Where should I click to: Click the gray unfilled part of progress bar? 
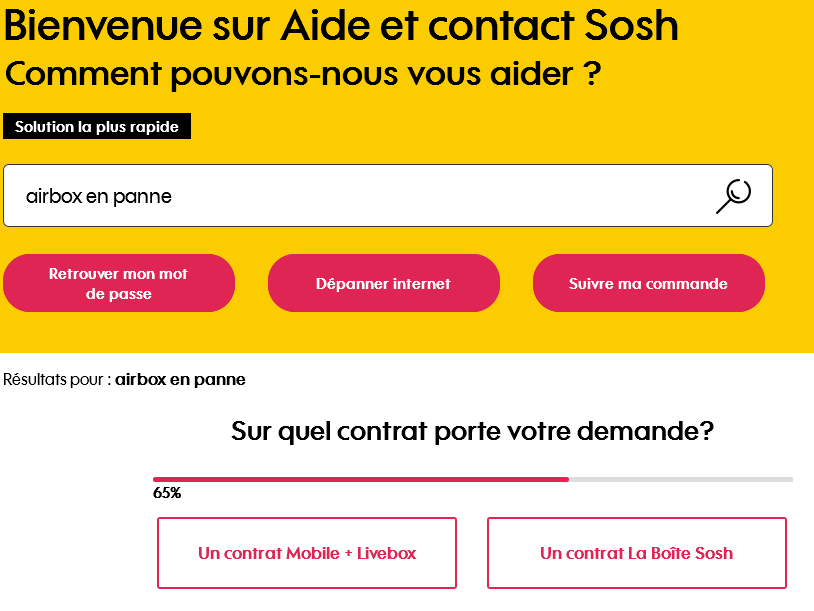(680, 480)
